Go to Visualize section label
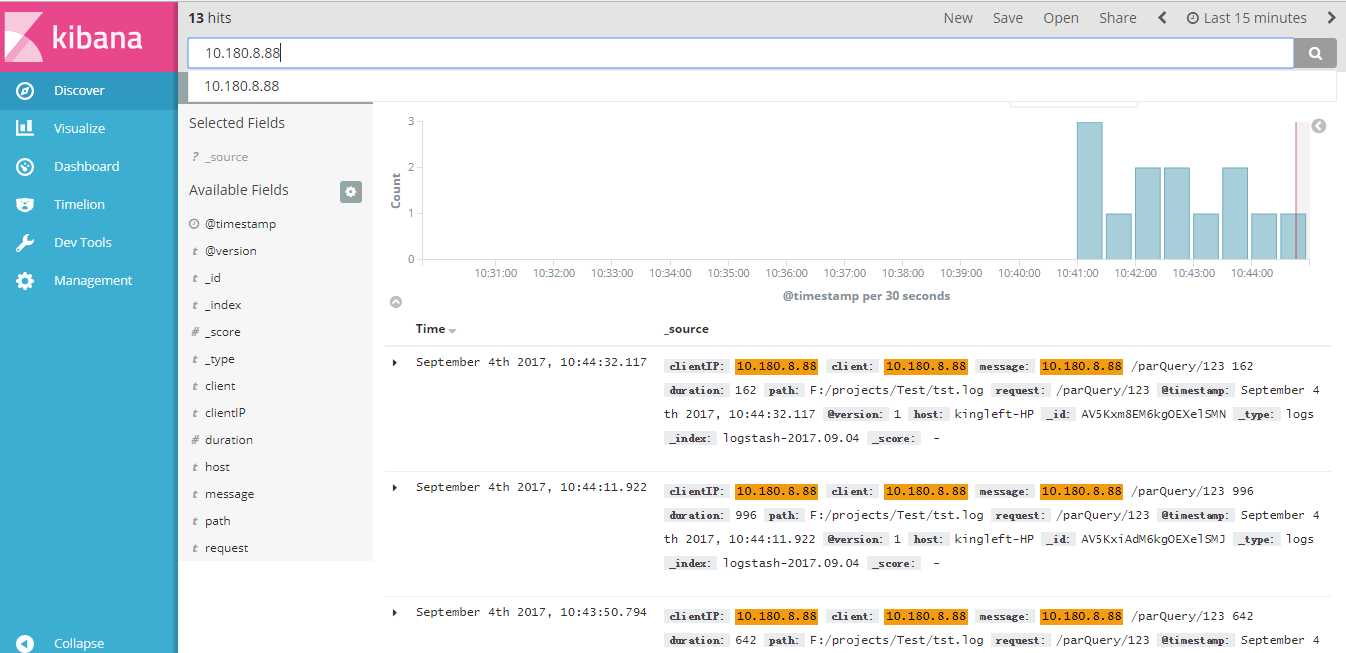 click(x=79, y=129)
